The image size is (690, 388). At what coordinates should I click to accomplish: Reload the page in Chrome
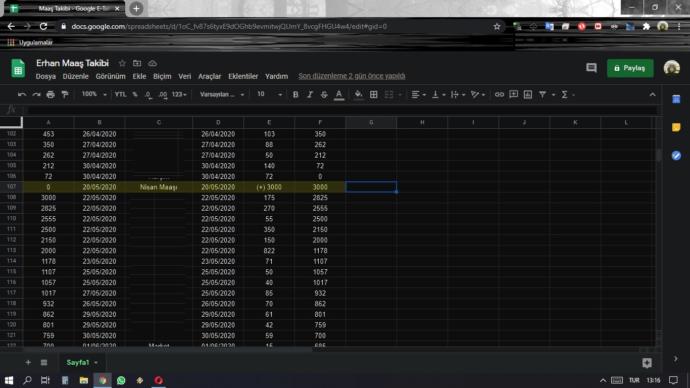click(43, 26)
